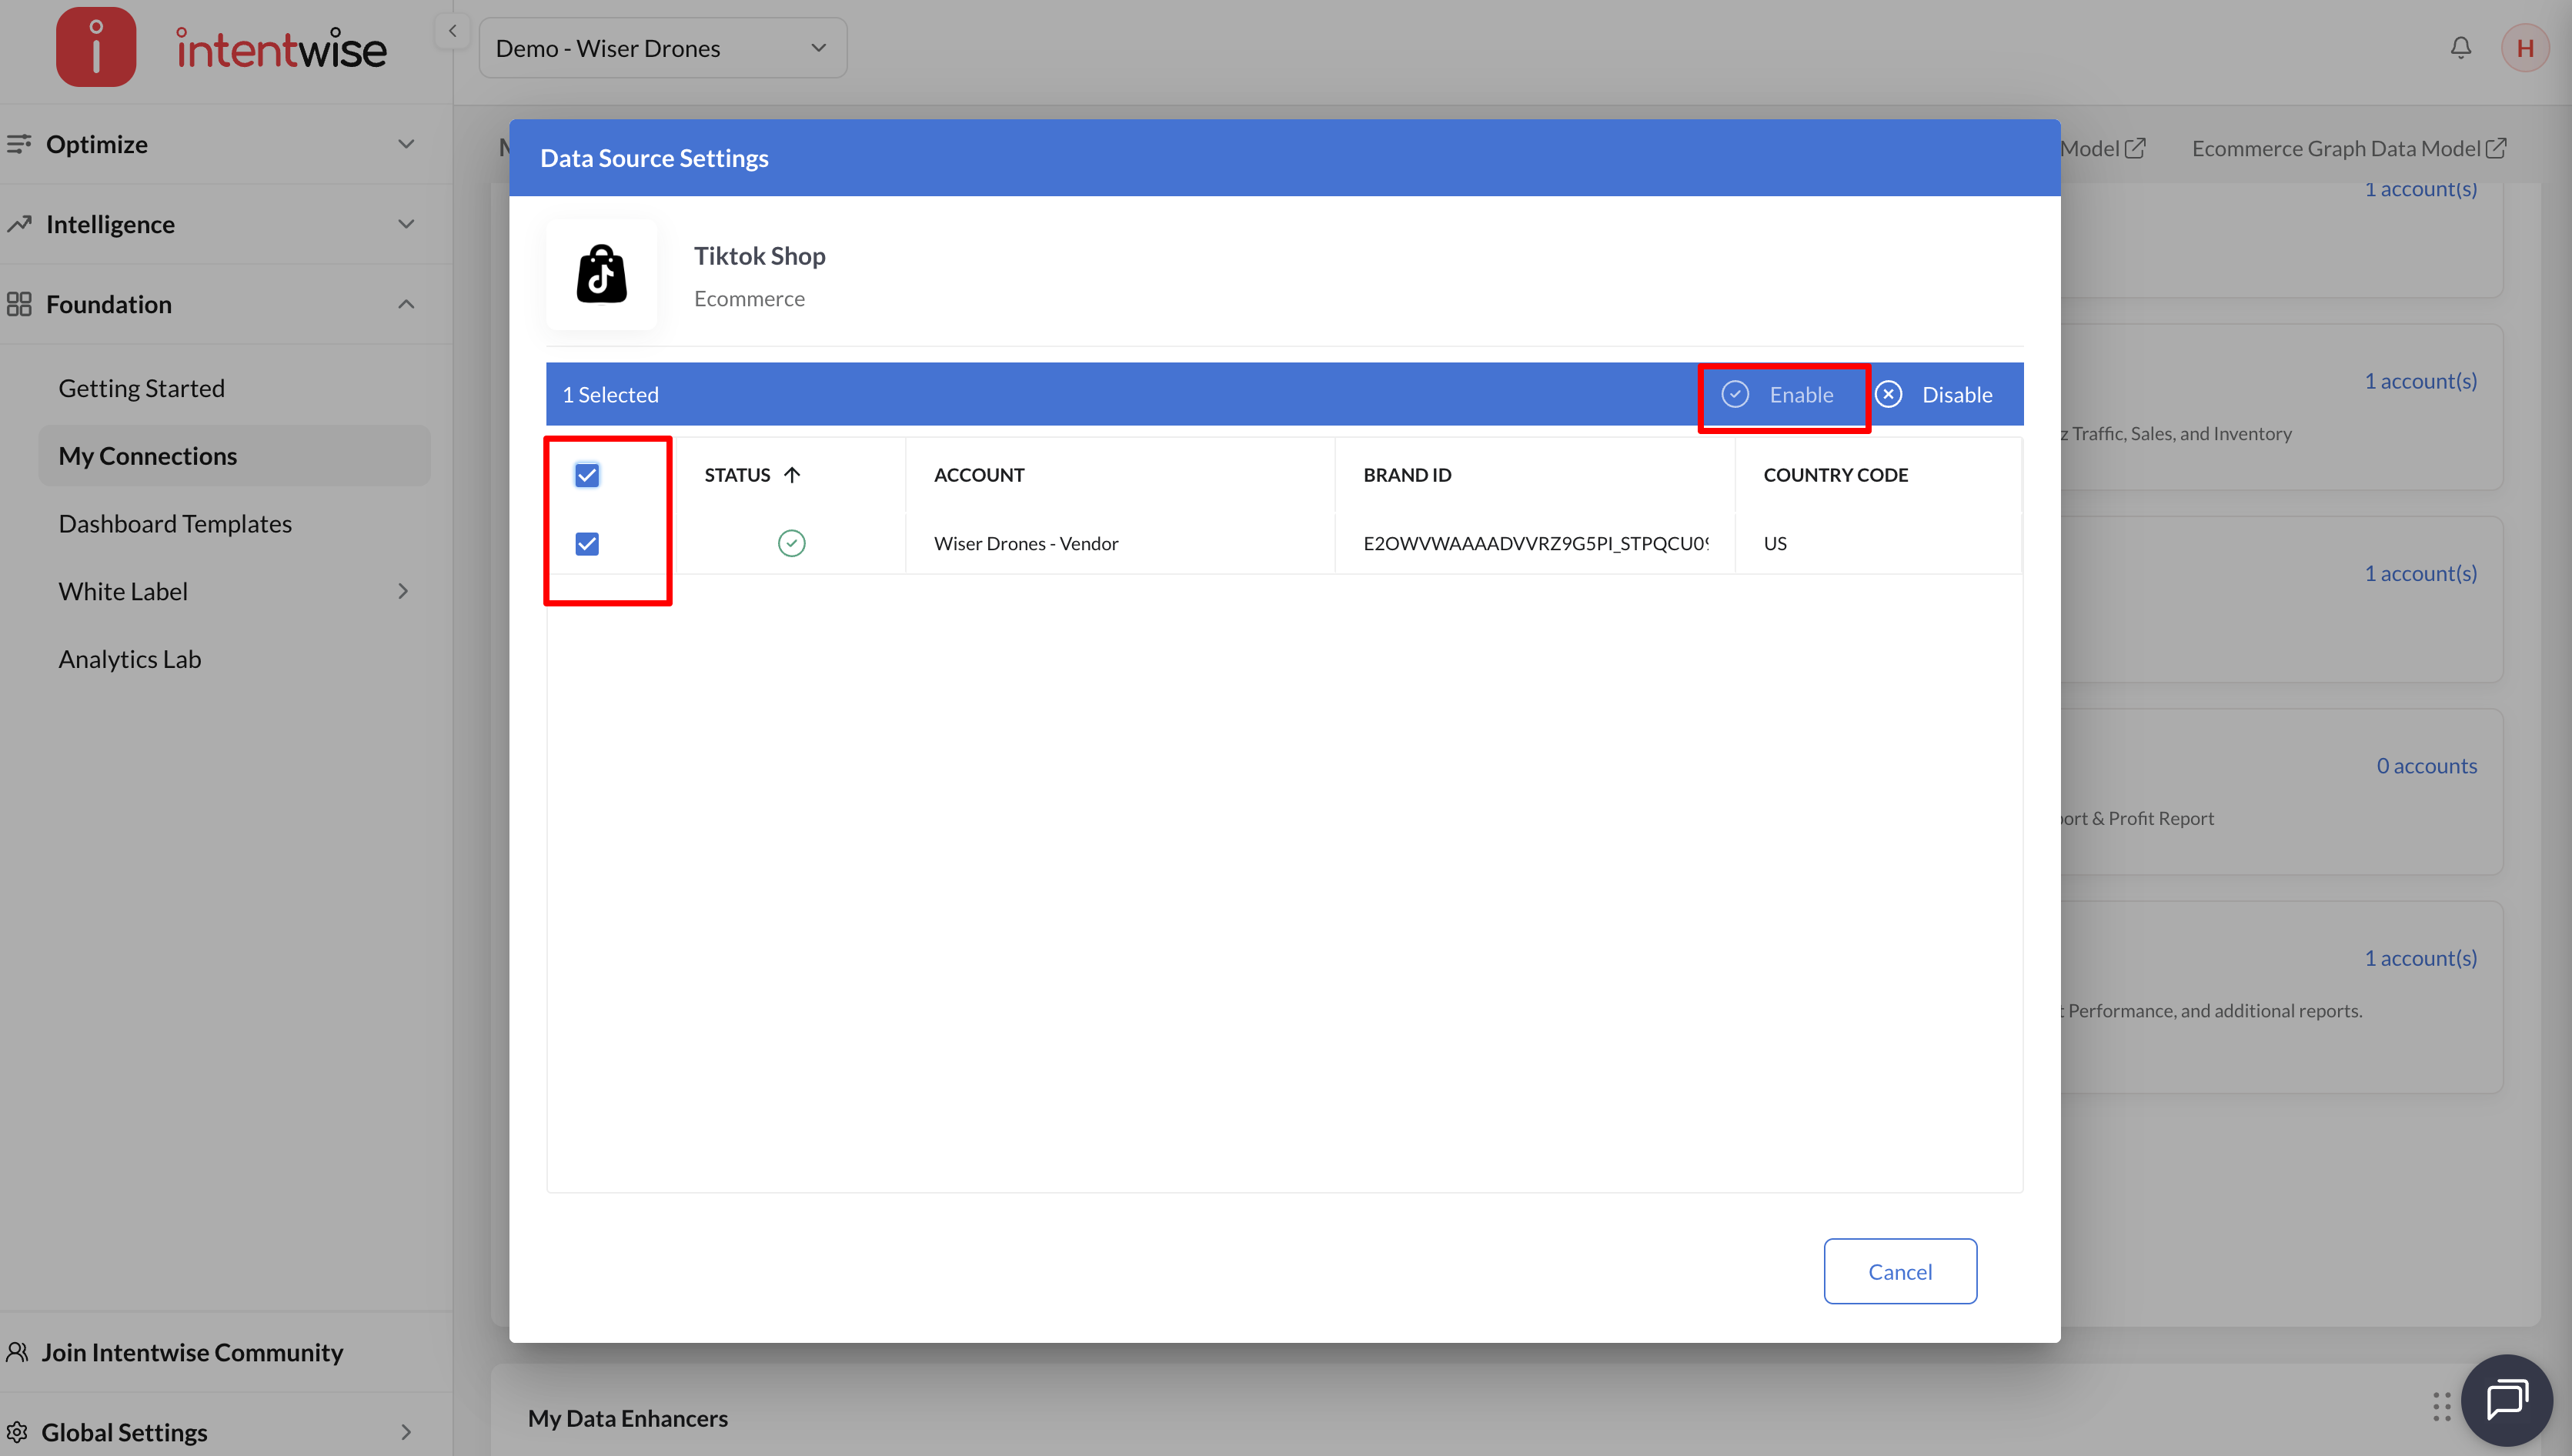2572x1456 pixels.
Task: Open the notifications bell
Action: tap(2460, 47)
